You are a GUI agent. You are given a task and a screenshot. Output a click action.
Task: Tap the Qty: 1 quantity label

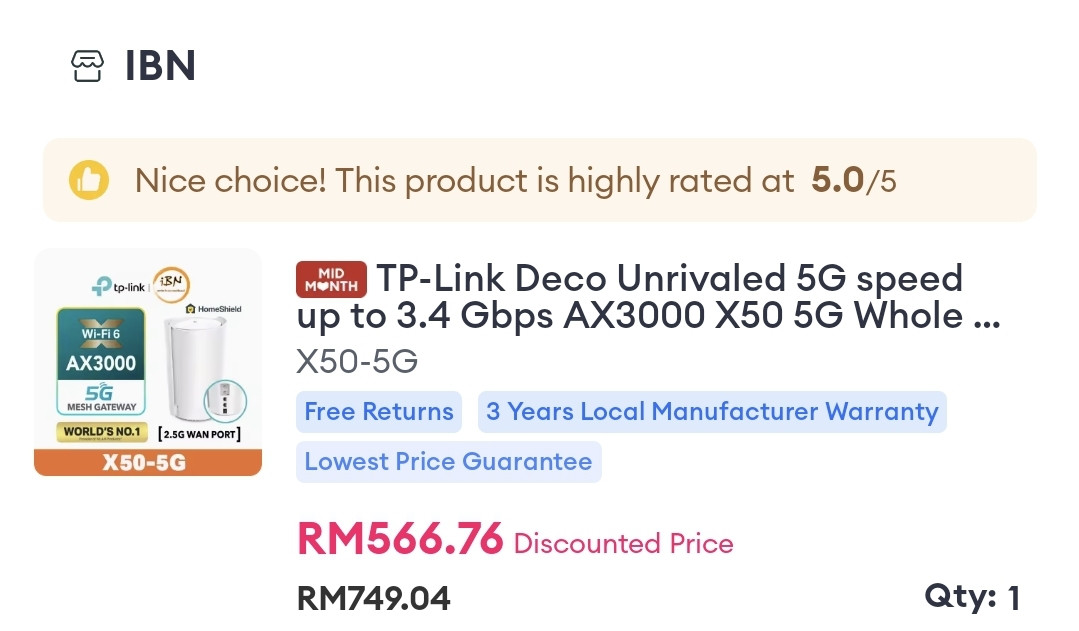[x=971, y=598]
